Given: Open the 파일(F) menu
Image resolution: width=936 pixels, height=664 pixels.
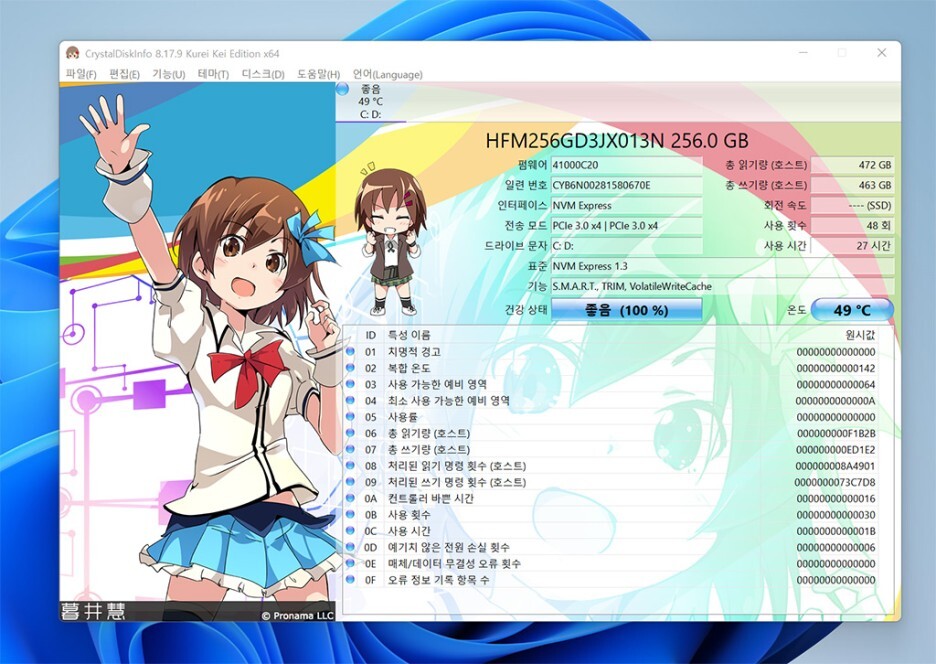Looking at the screenshot, I should point(81,74).
